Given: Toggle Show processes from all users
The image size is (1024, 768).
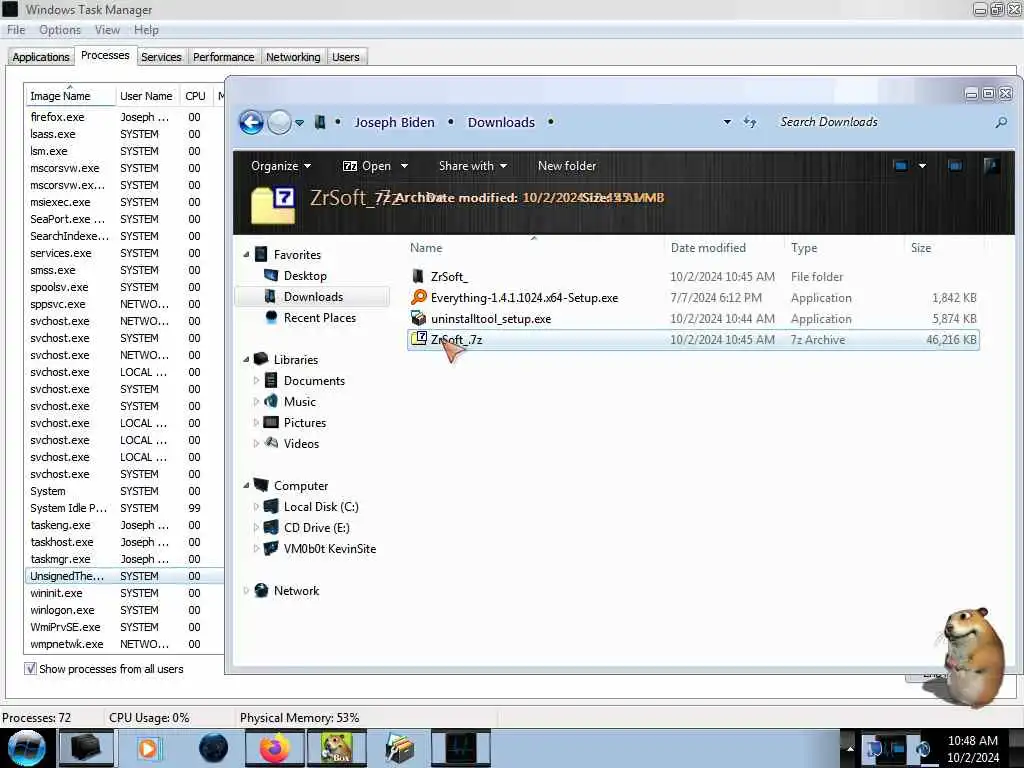Looking at the screenshot, I should tap(30, 669).
